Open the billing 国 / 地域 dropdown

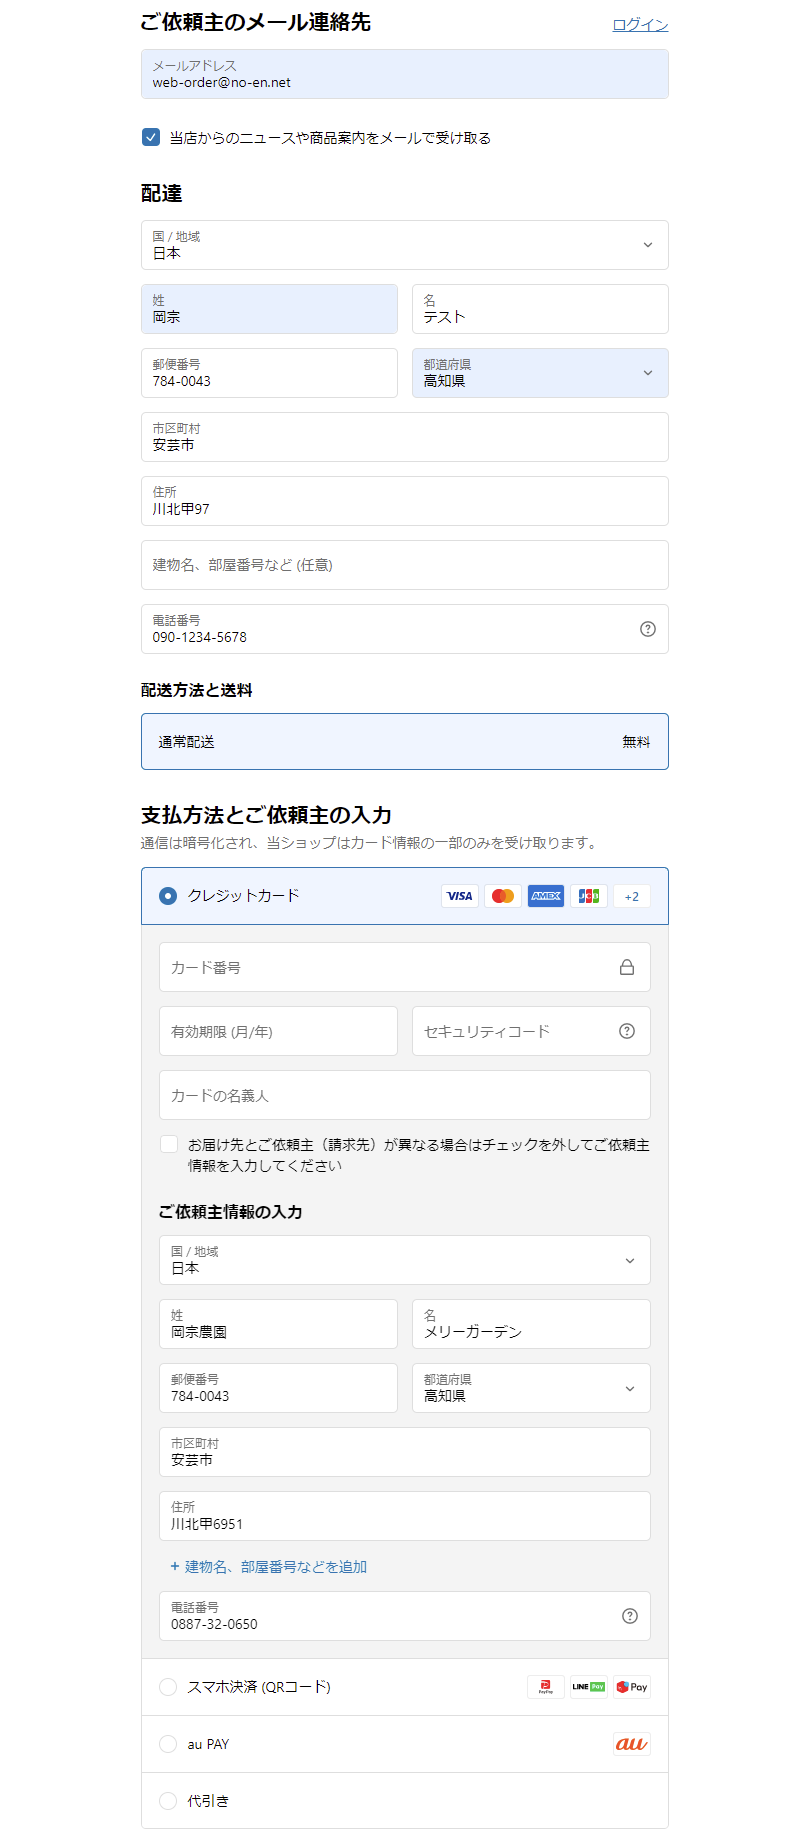pos(405,1260)
